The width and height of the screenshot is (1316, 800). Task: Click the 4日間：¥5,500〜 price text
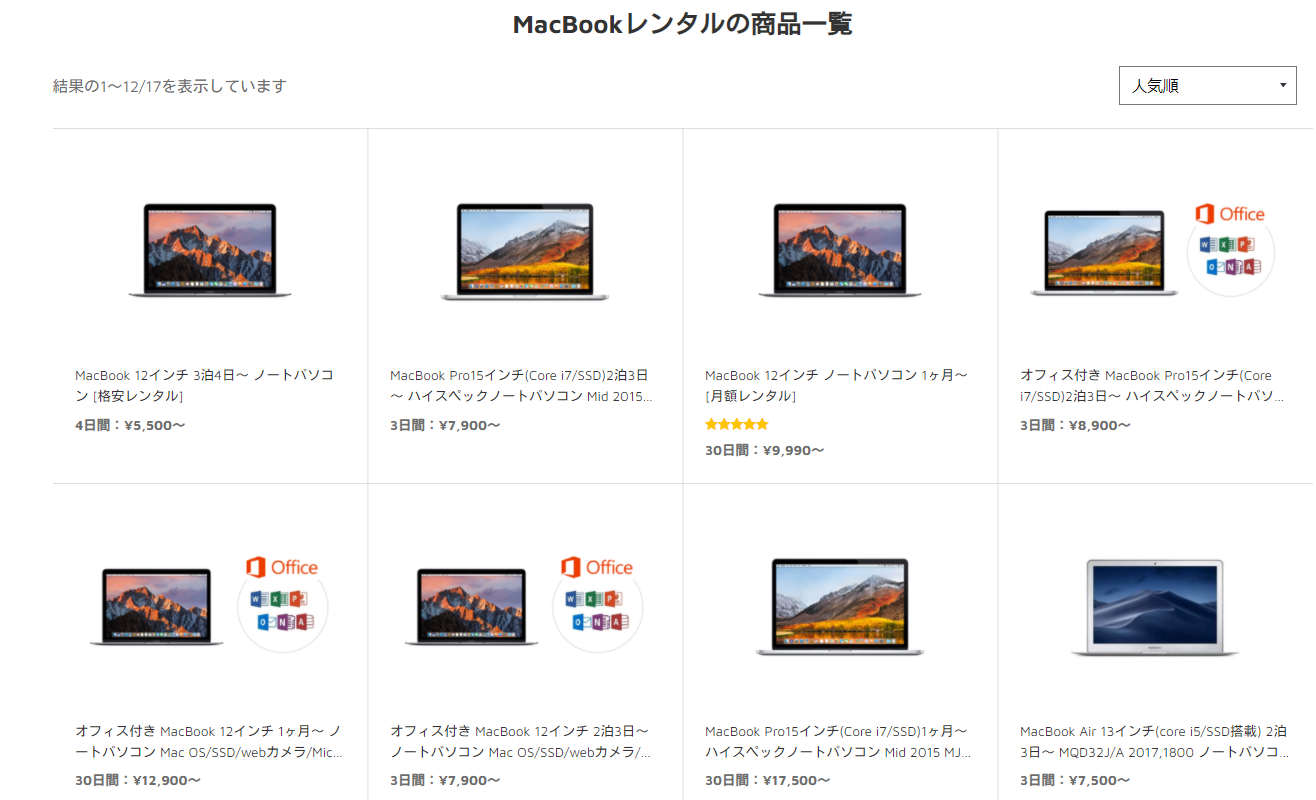(130, 425)
